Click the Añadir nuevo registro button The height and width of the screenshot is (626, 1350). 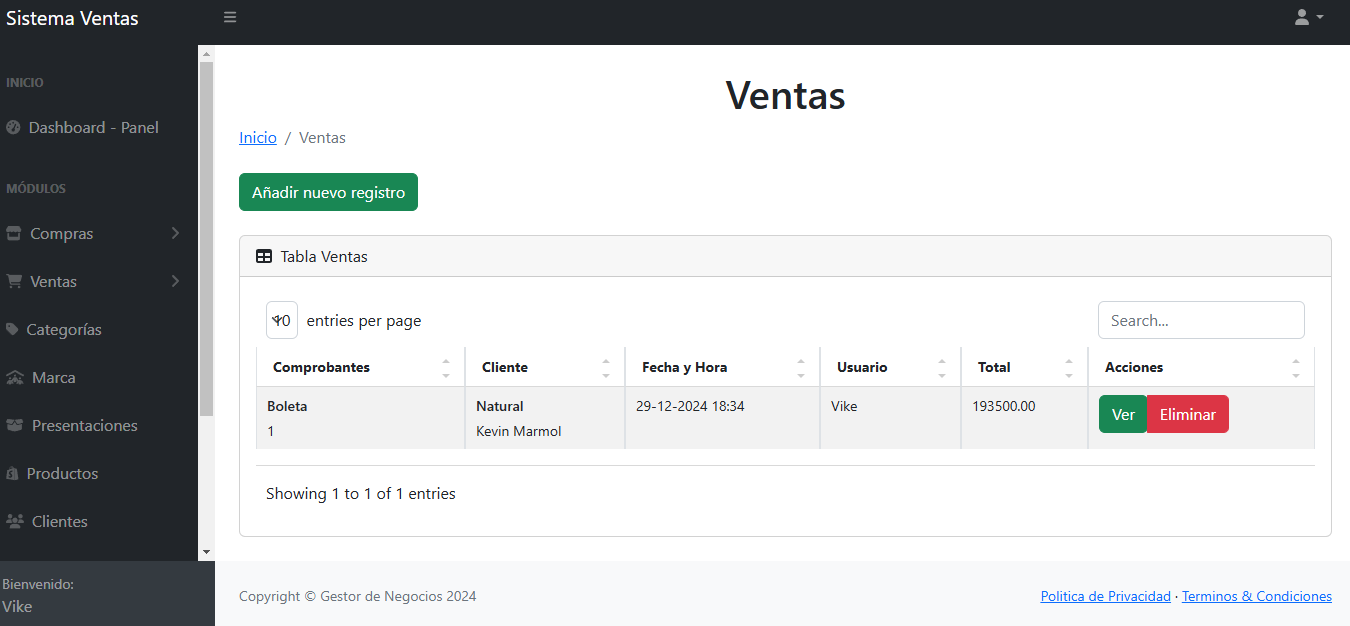tap(328, 191)
